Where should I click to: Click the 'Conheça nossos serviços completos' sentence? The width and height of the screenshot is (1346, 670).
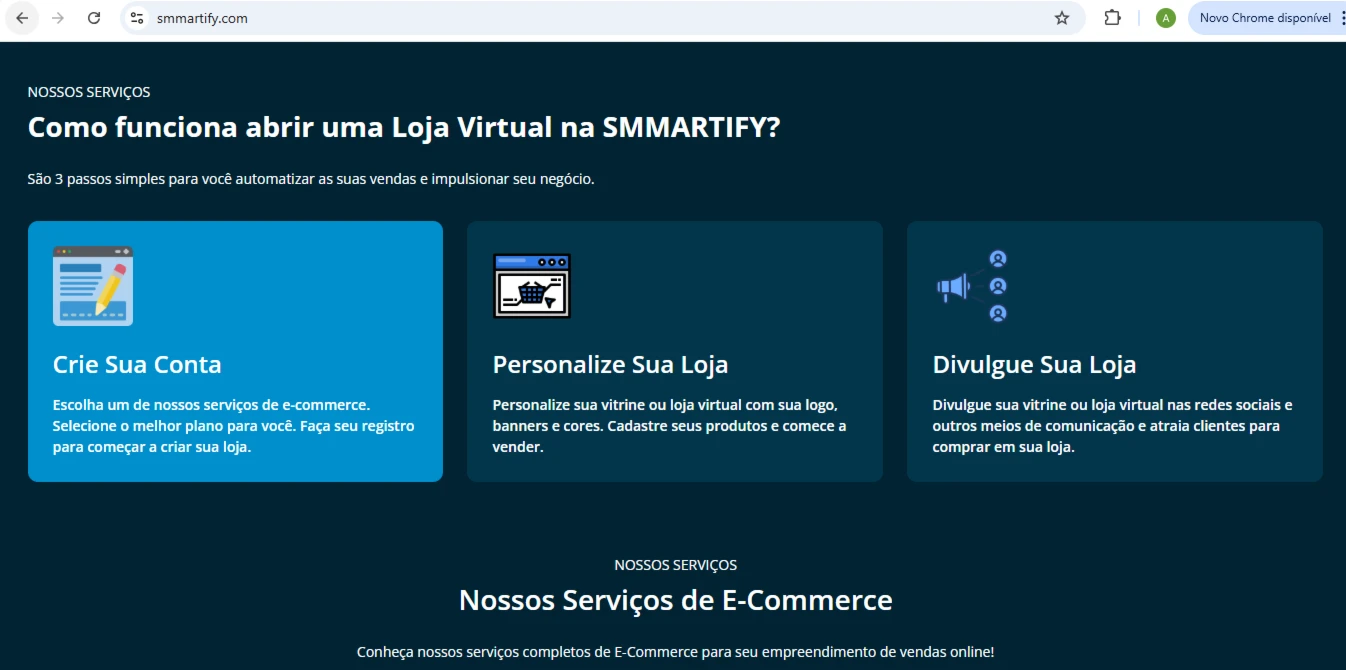676,652
